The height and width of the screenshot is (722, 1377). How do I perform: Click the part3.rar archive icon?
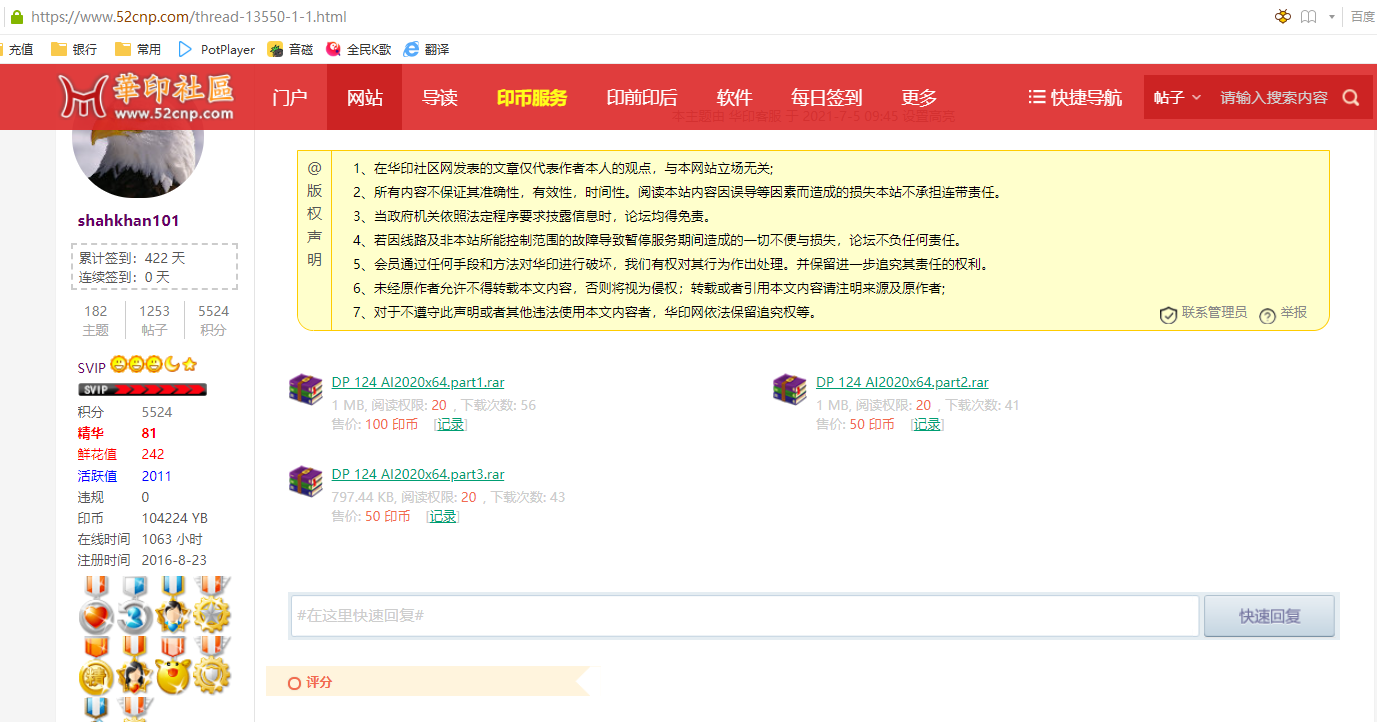click(x=305, y=481)
